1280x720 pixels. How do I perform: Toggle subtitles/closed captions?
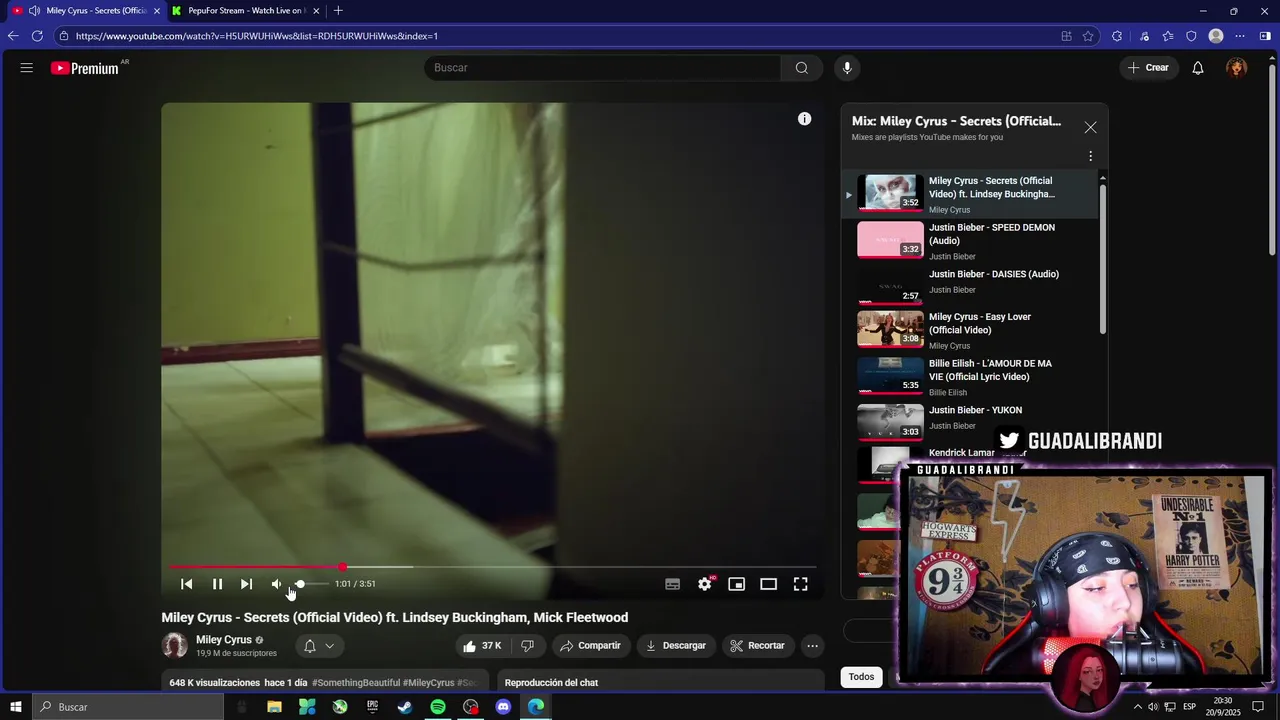click(x=673, y=584)
